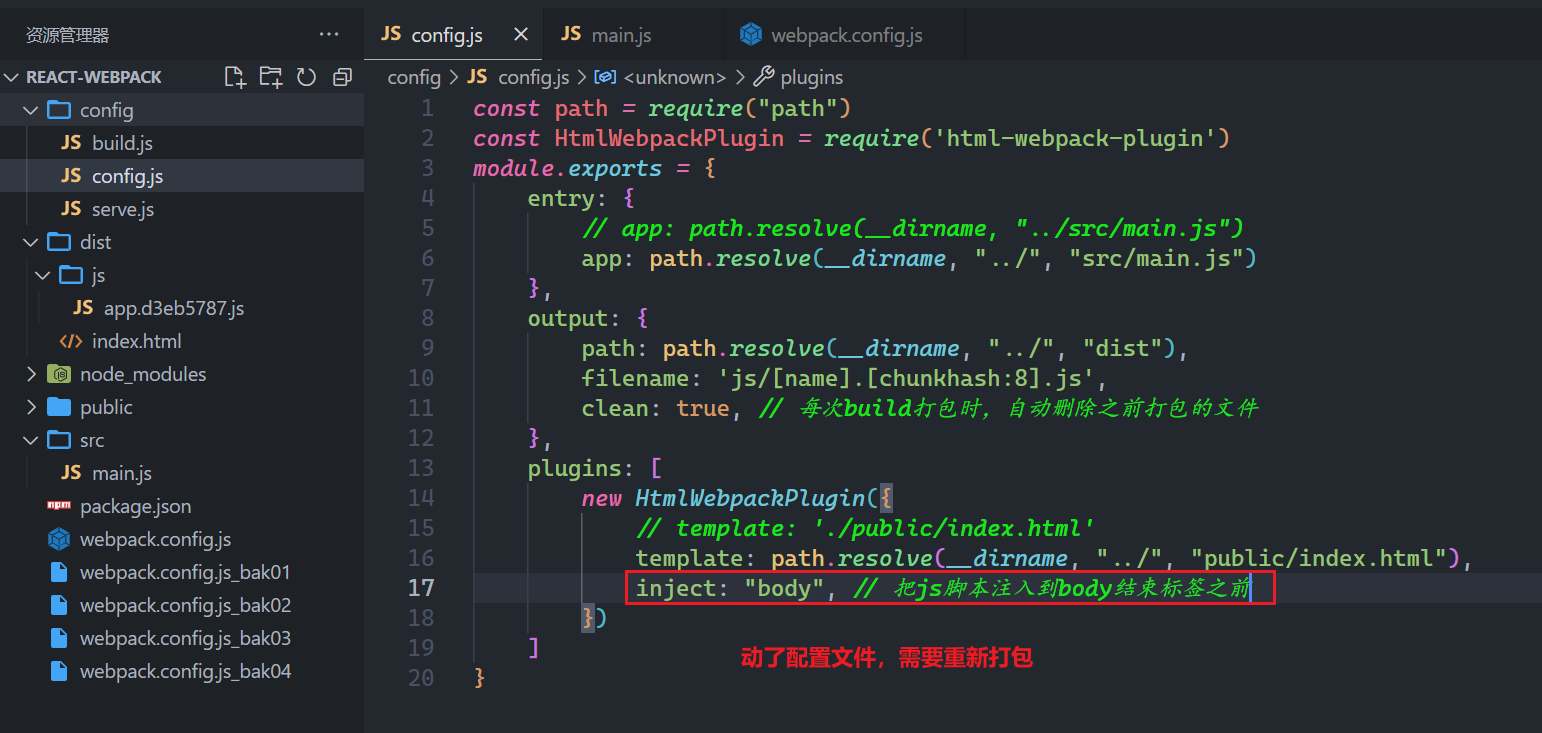Screen dimensions: 1542x733
Task: Click the HTML icon beside index.html
Action: (71, 341)
